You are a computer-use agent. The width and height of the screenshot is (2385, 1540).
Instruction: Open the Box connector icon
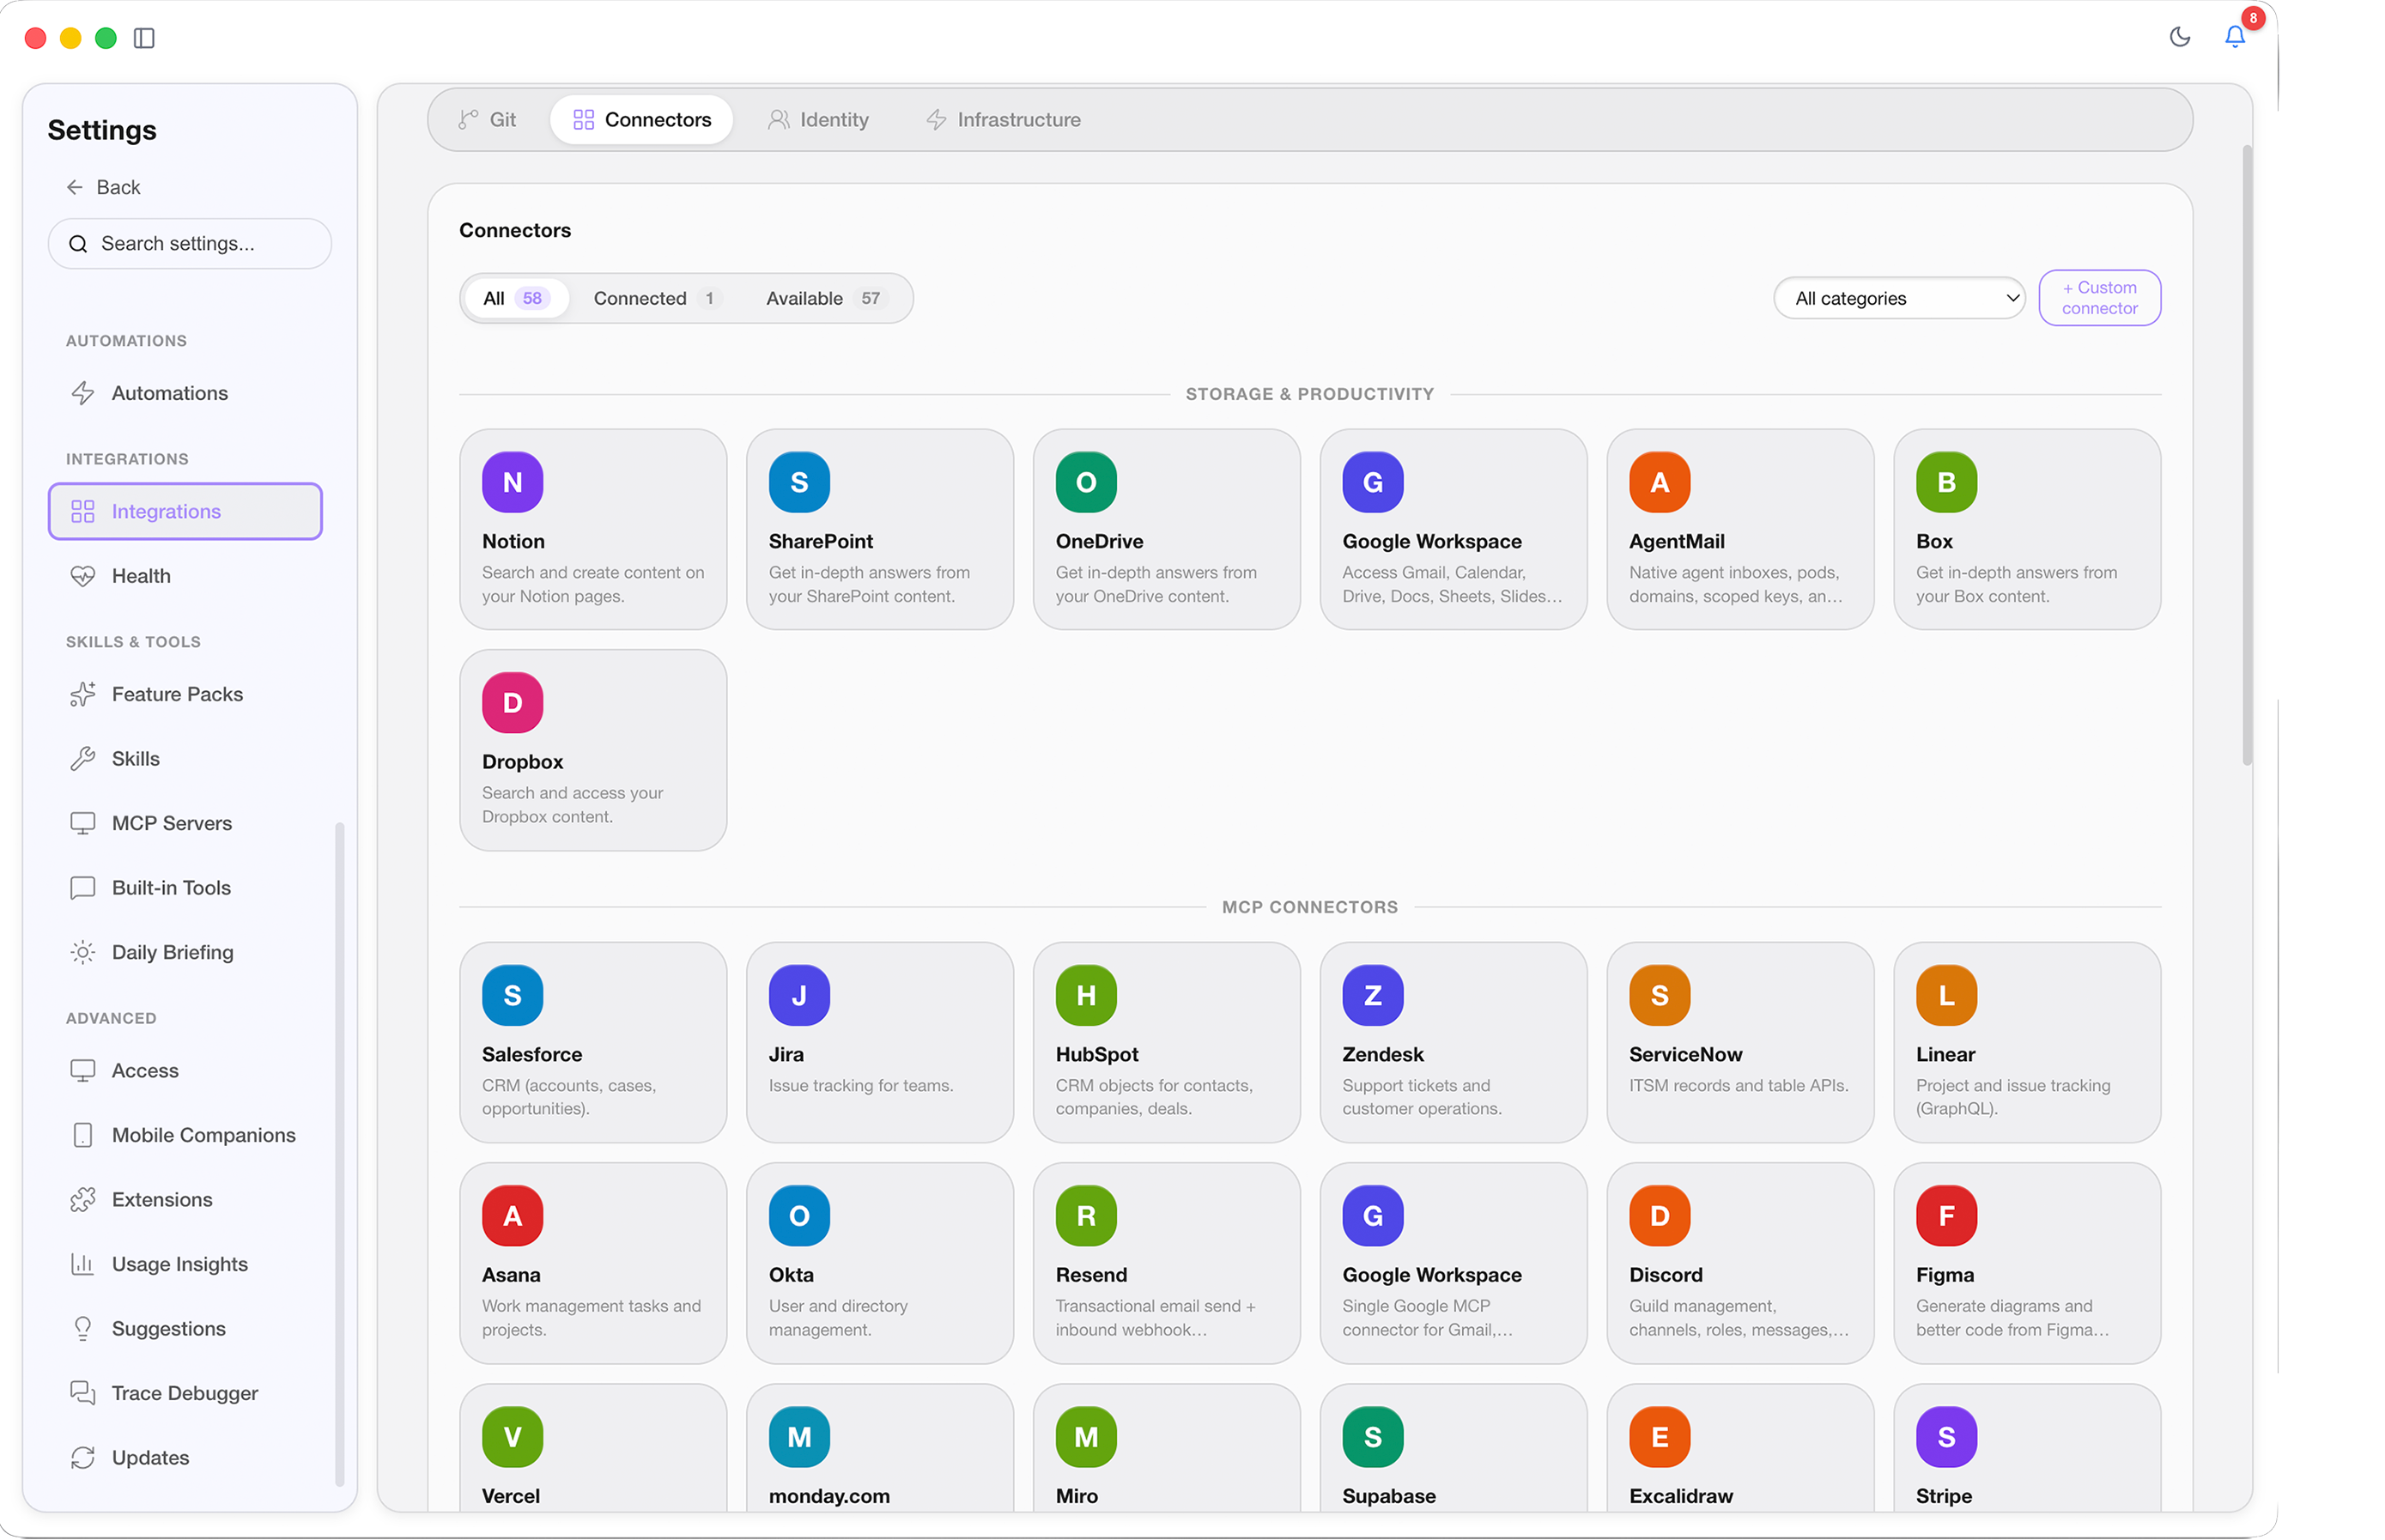click(1946, 482)
